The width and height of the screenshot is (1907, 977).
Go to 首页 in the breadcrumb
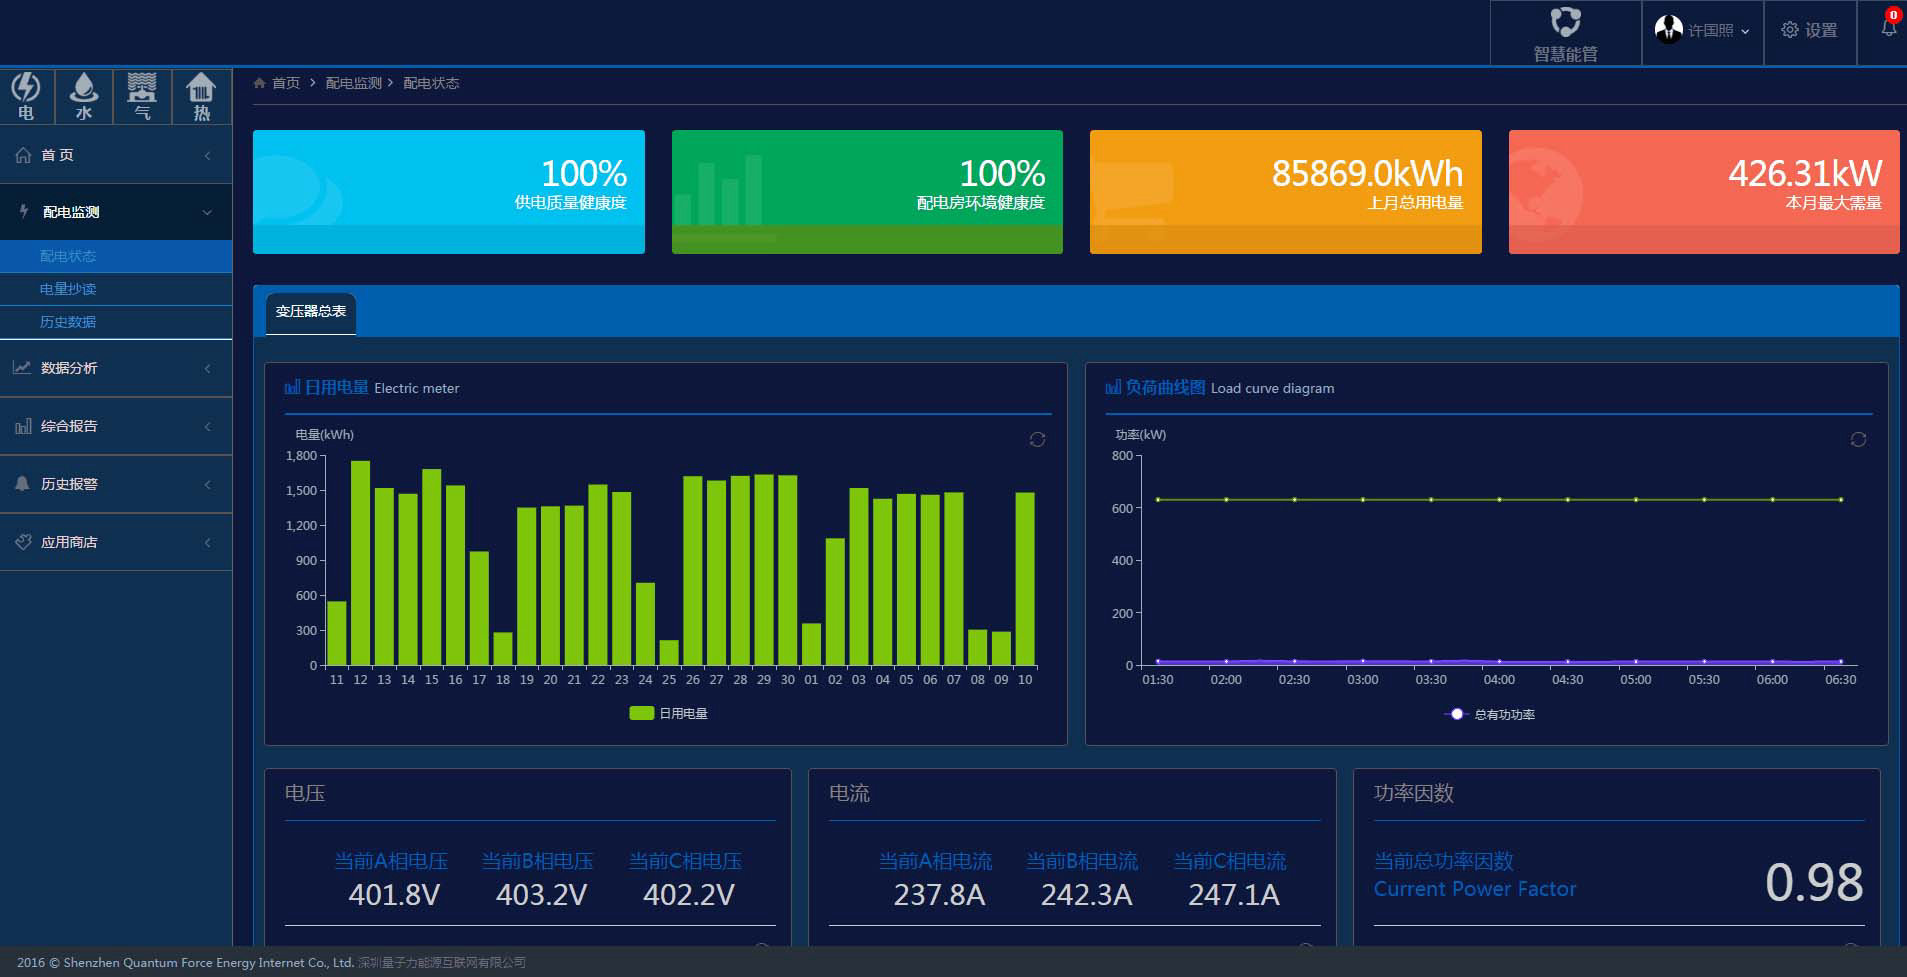click(x=285, y=83)
